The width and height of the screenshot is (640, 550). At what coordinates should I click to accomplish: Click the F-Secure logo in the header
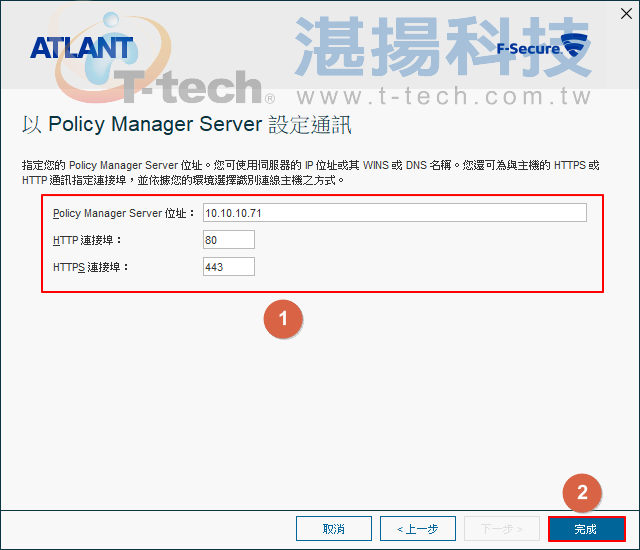542,45
